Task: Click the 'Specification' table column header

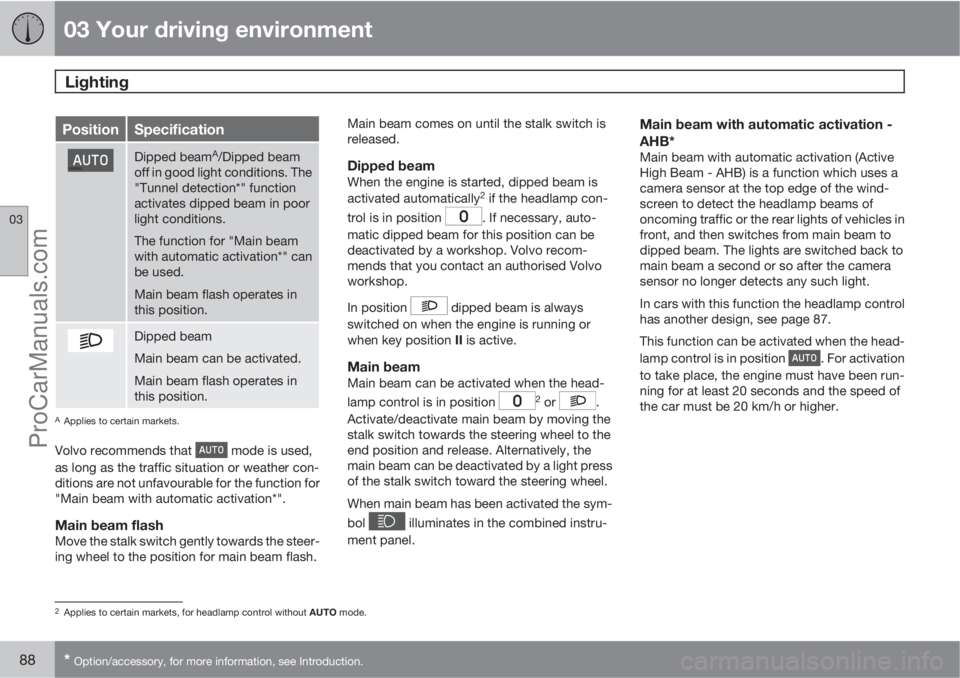Action: (x=180, y=129)
